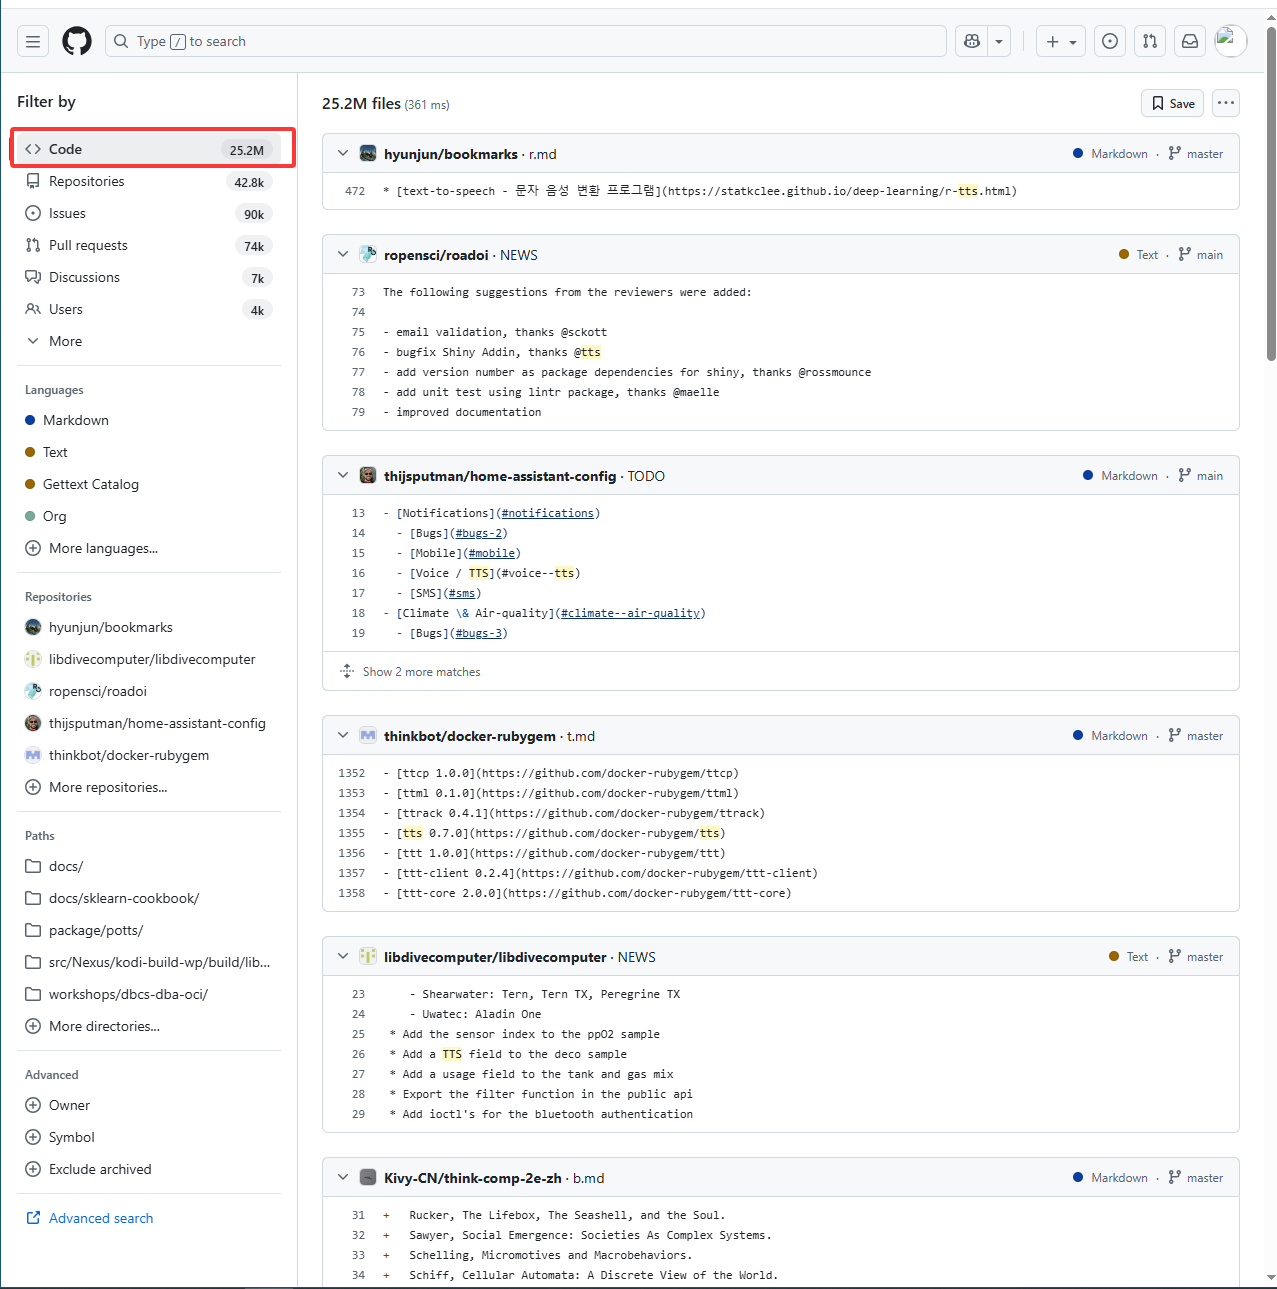This screenshot has width=1277, height=1289.
Task: Click the user profile avatar
Action: coord(1230,41)
